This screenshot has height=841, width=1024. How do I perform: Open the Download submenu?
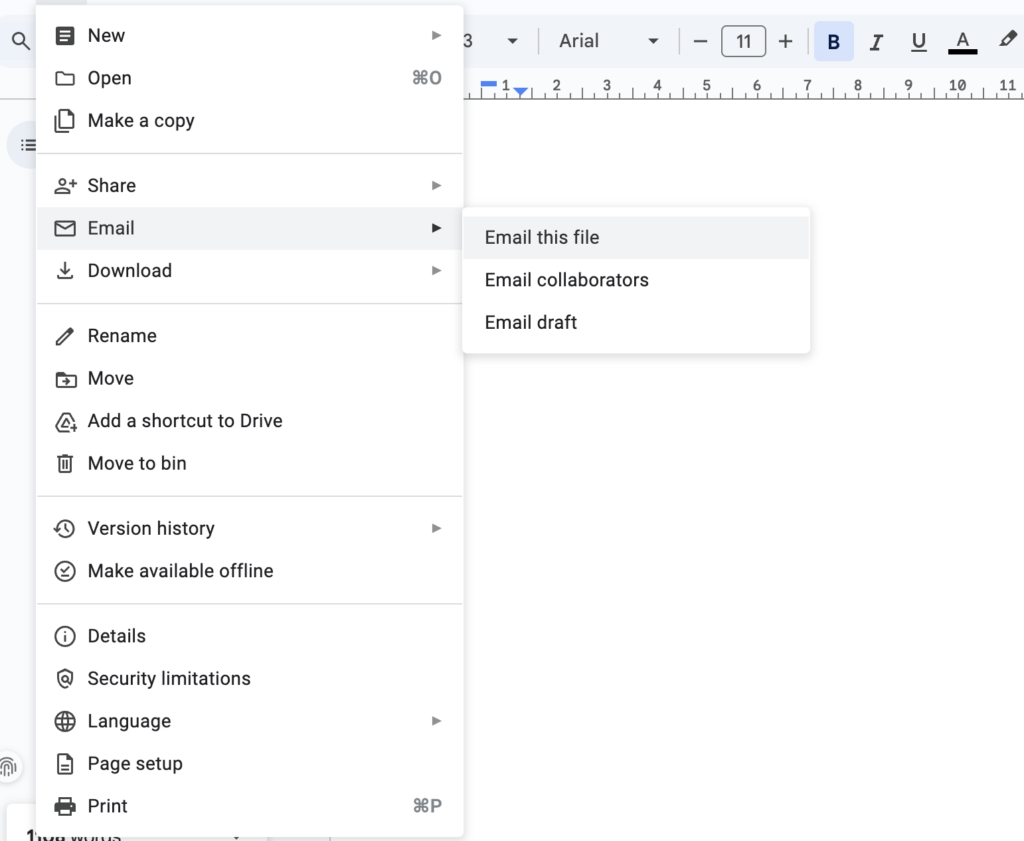click(x=249, y=270)
